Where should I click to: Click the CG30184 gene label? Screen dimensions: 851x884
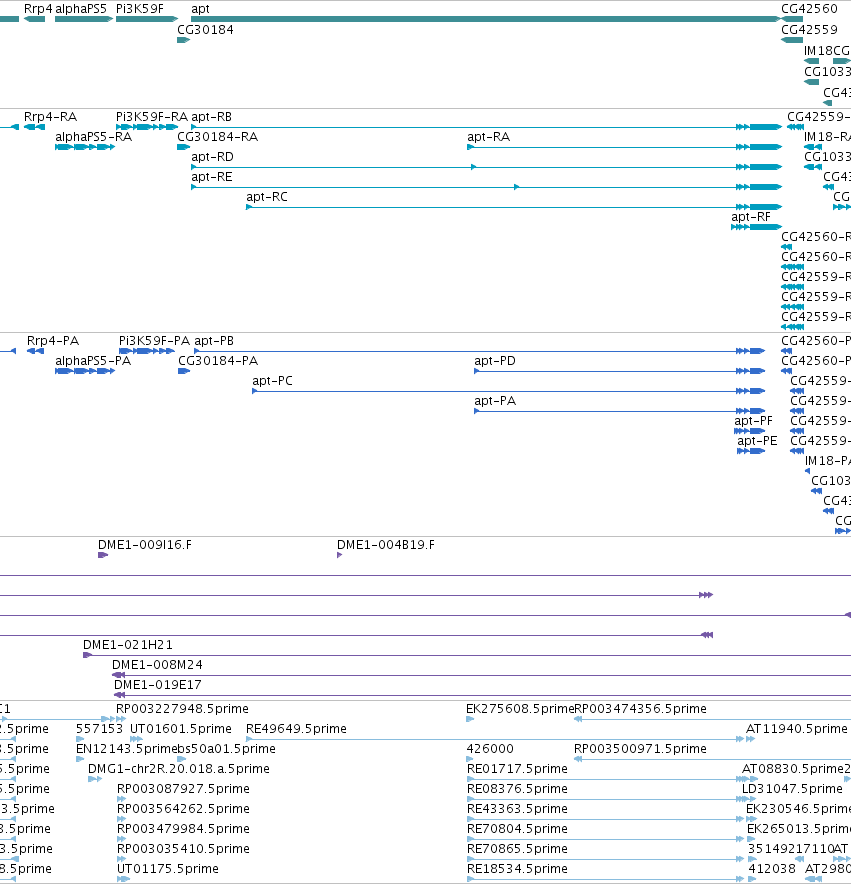pyautogui.click(x=205, y=30)
